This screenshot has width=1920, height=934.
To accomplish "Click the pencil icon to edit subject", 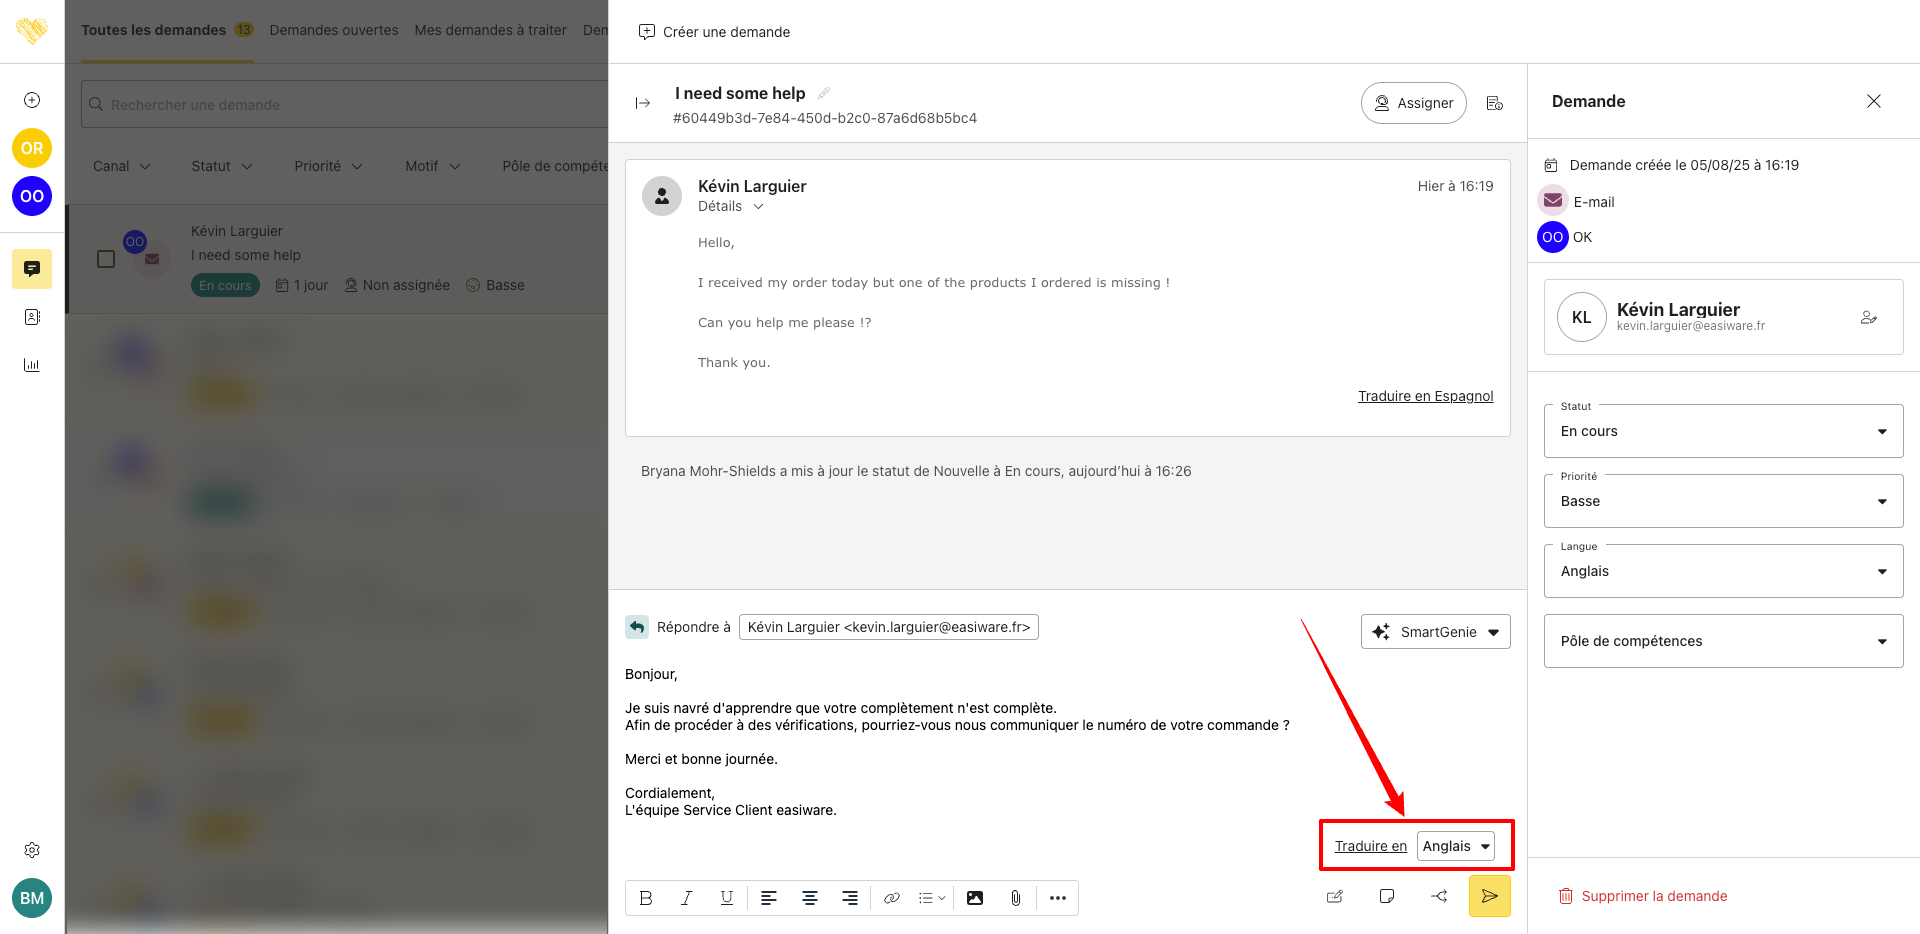I will pyautogui.click(x=824, y=93).
